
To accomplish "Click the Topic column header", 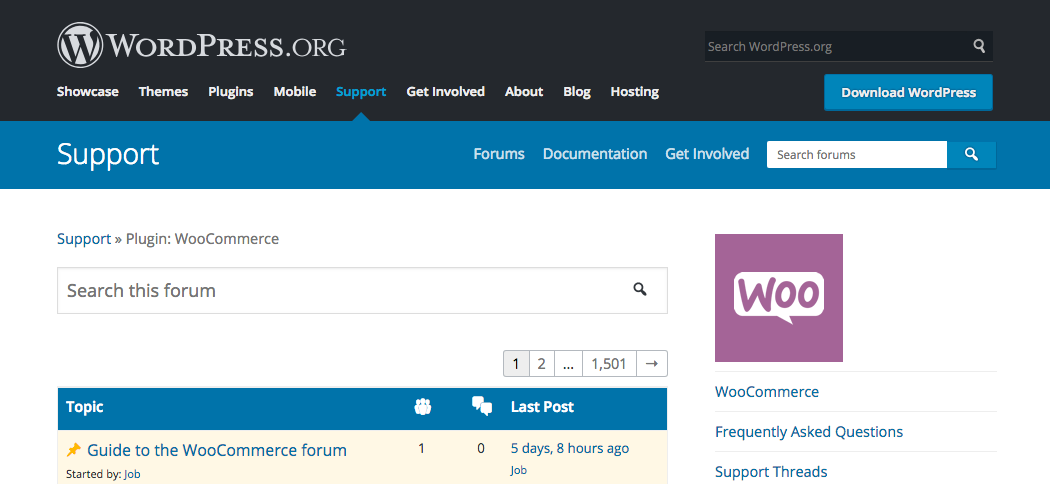I will tap(85, 407).
